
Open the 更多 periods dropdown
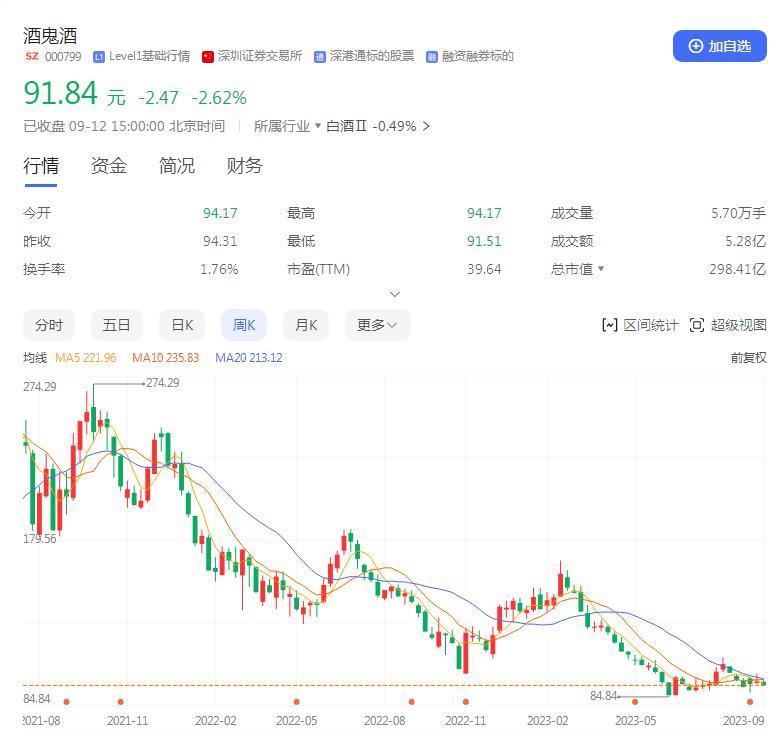(x=378, y=325)
